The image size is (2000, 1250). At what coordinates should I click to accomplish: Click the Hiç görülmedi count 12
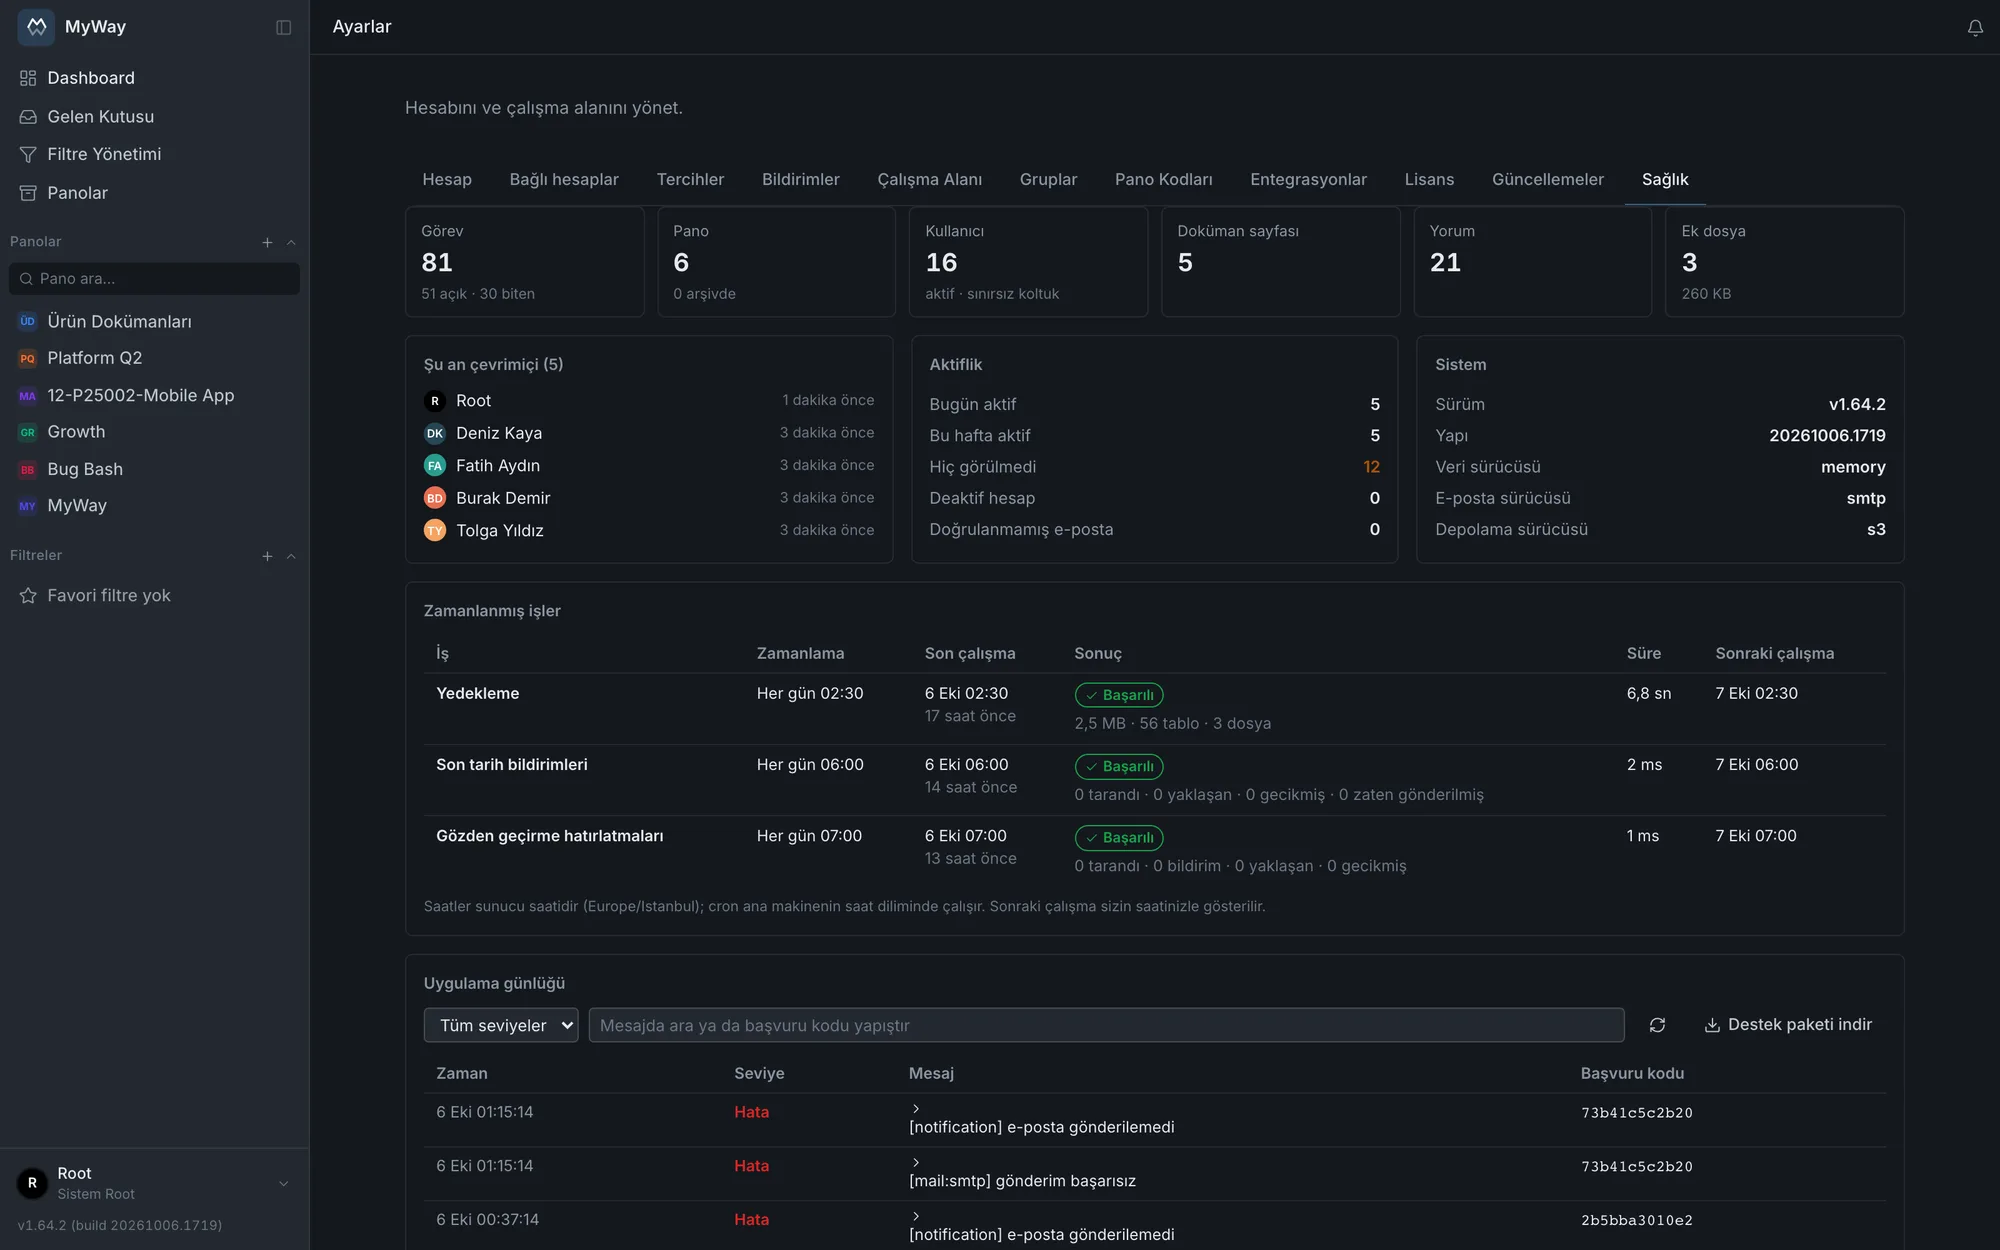coord(1371,467)
